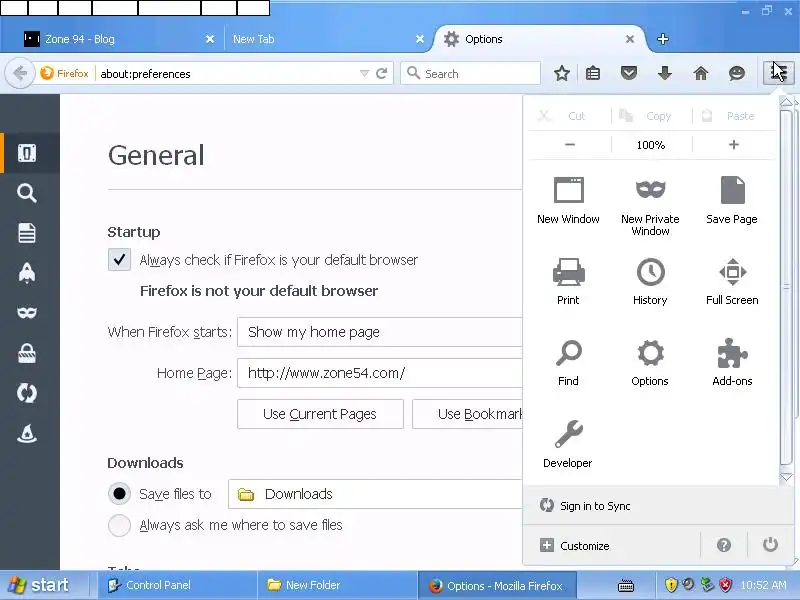Select Save files to radio button
This screenshot has height=600, width=800.
pyautogui.click(x=119, y=493)
